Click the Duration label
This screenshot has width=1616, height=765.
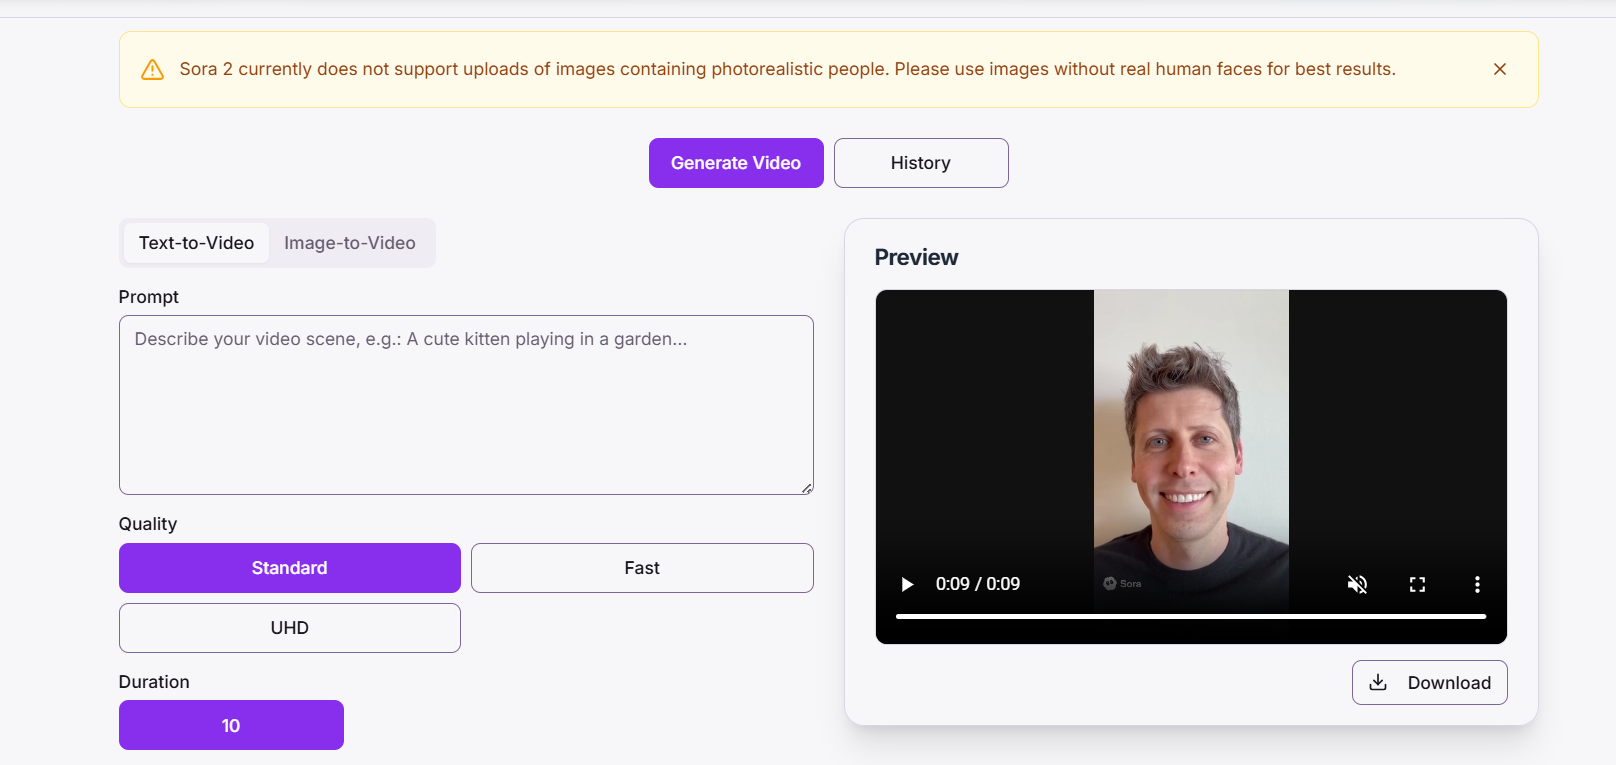point(154,682)
